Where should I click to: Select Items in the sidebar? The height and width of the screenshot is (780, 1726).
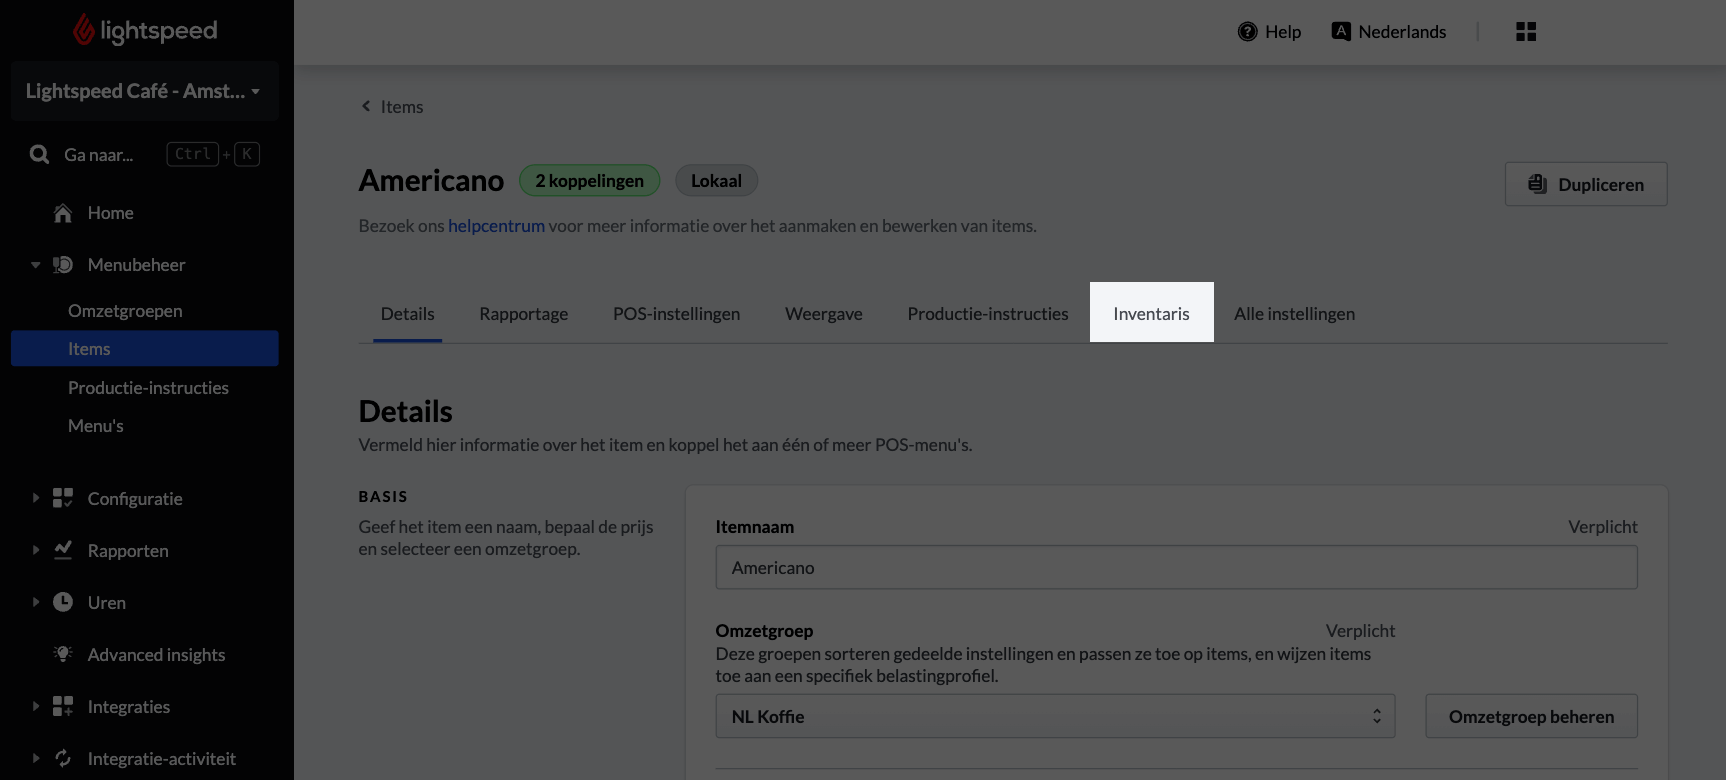[144, 349]
